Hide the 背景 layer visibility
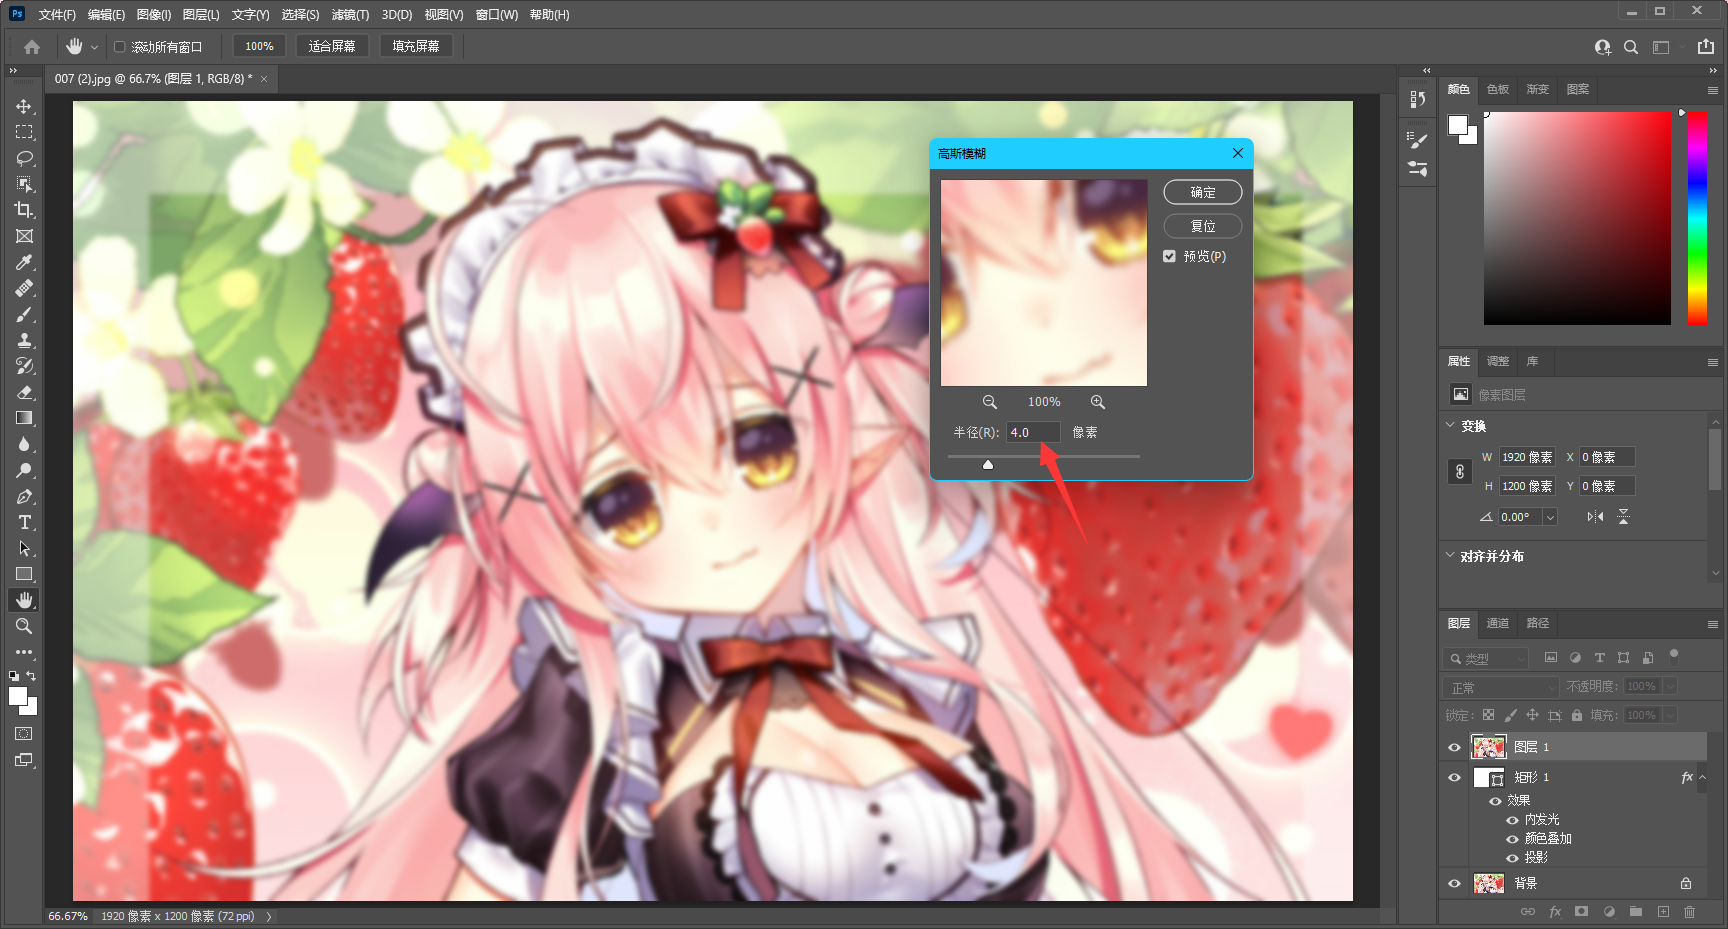Viewport: 1728px width, 929px height. pyautogui.click(x=1454, y=883)
